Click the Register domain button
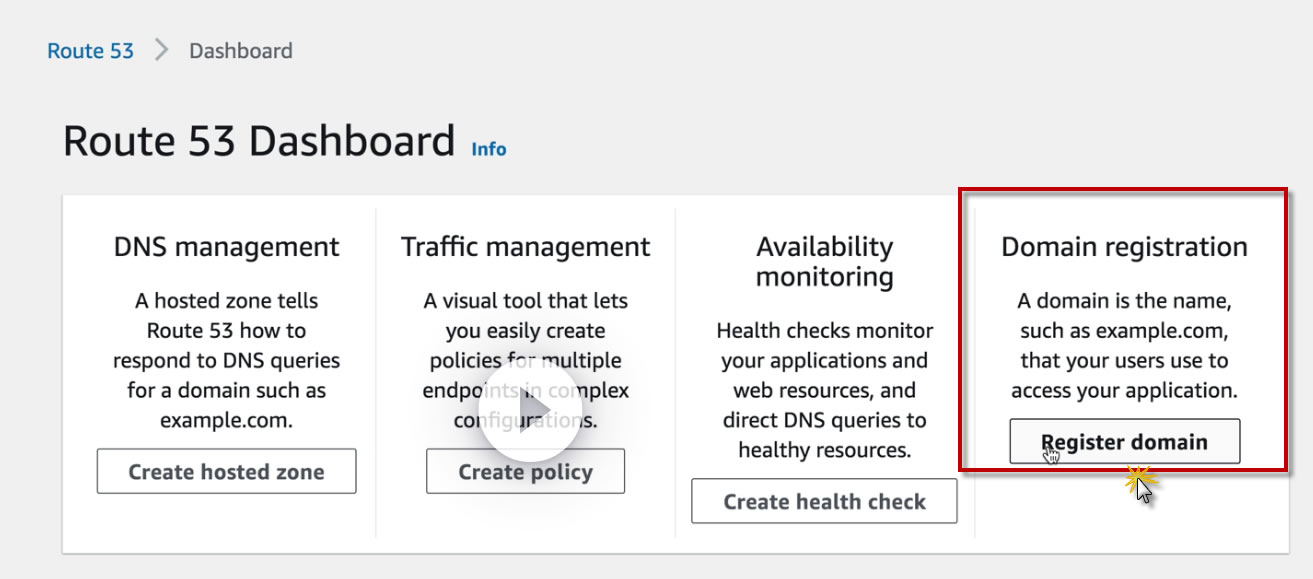The height and width of the screenshot is (579, 1313). 1124,442
